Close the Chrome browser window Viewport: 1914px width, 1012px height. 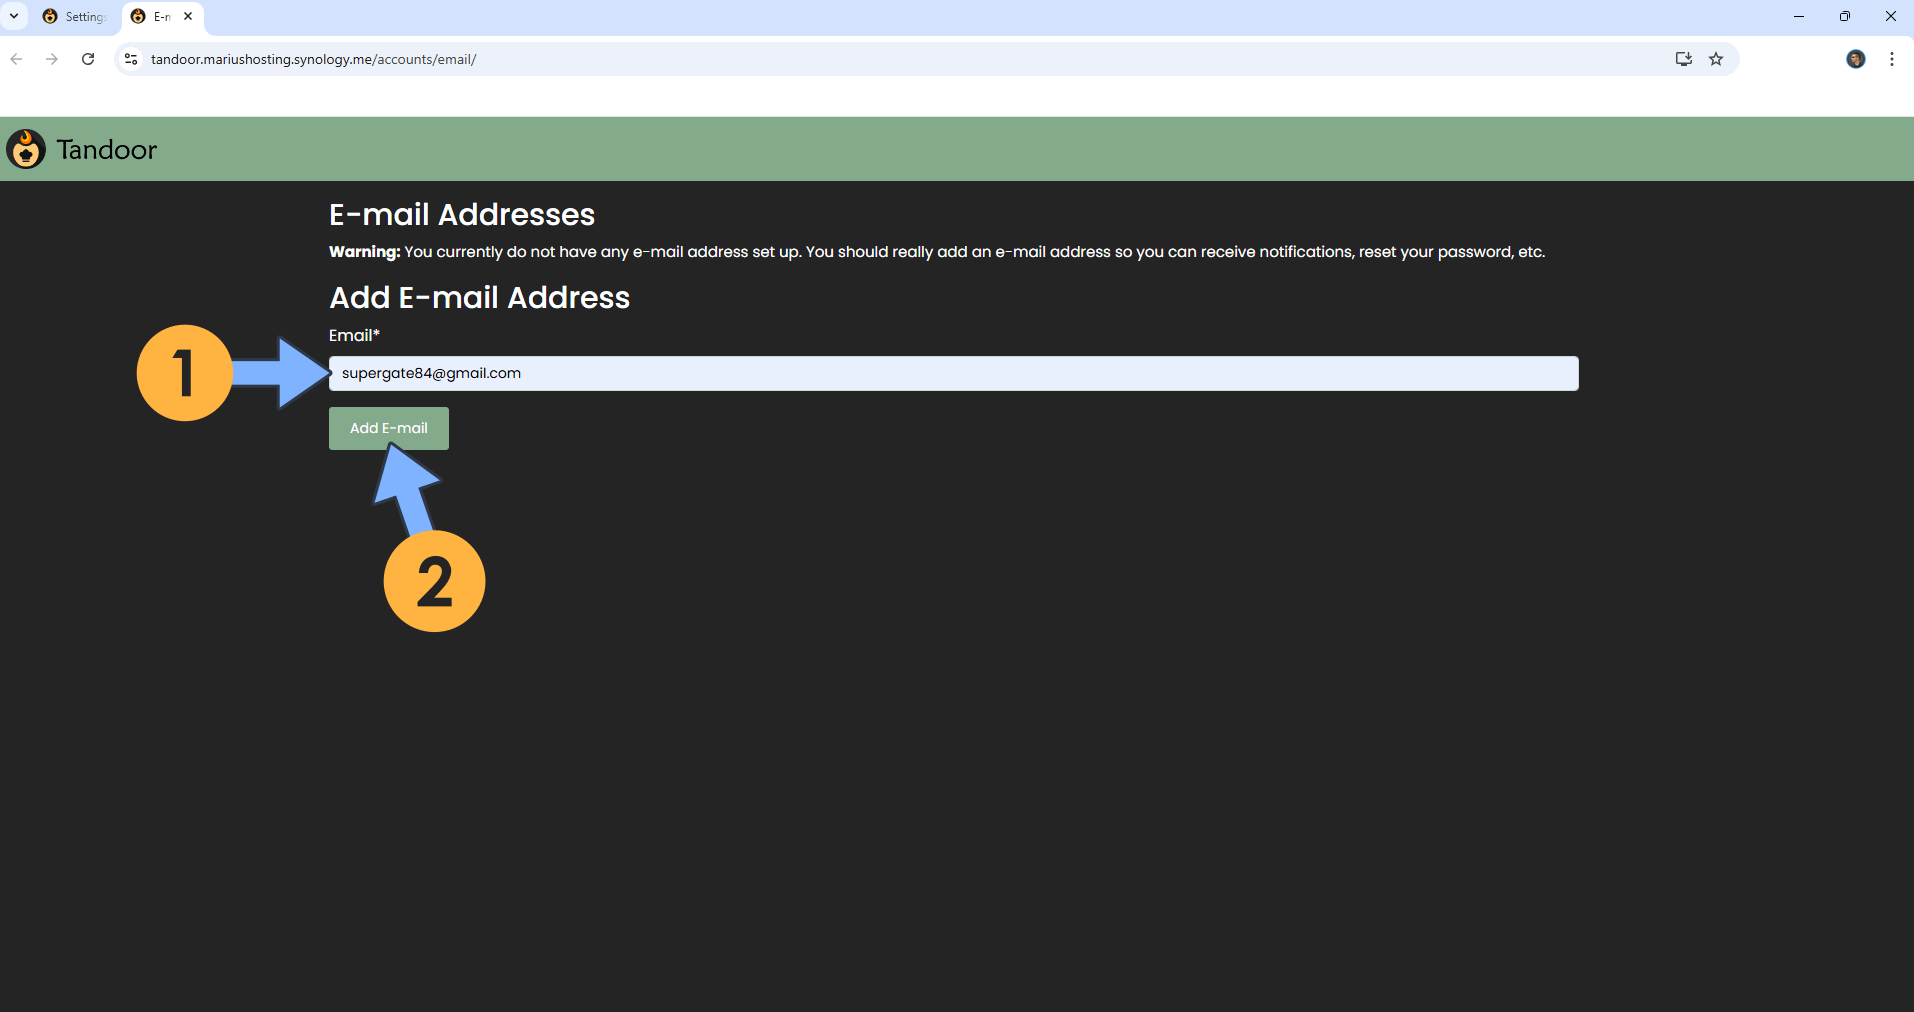1890,16
